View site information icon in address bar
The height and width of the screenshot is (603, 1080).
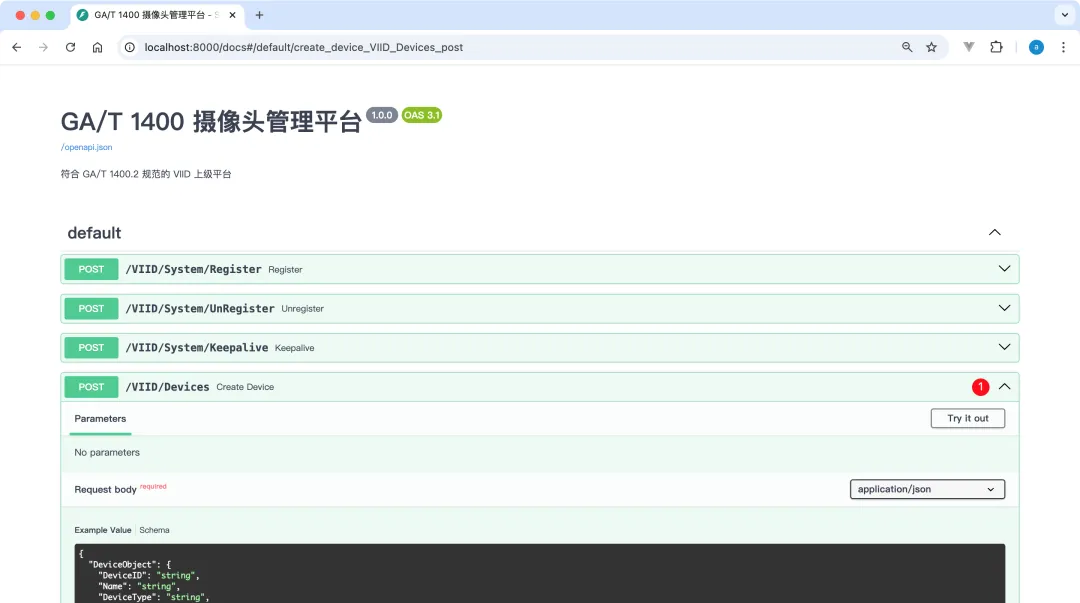[x=129, y=48]
